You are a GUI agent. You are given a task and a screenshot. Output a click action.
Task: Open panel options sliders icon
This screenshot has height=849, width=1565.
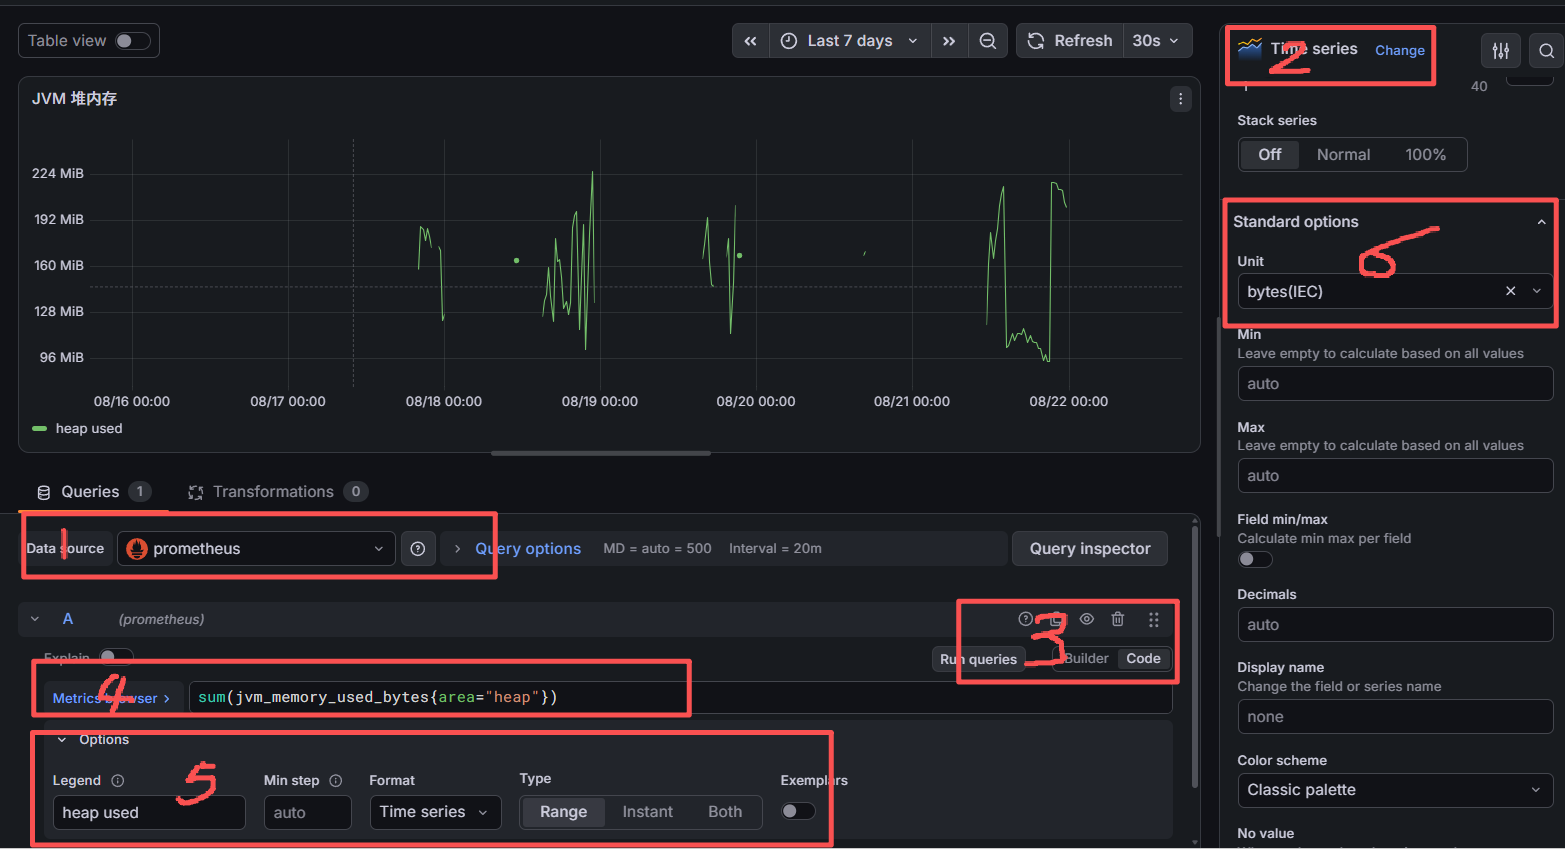pos(1501,50)
